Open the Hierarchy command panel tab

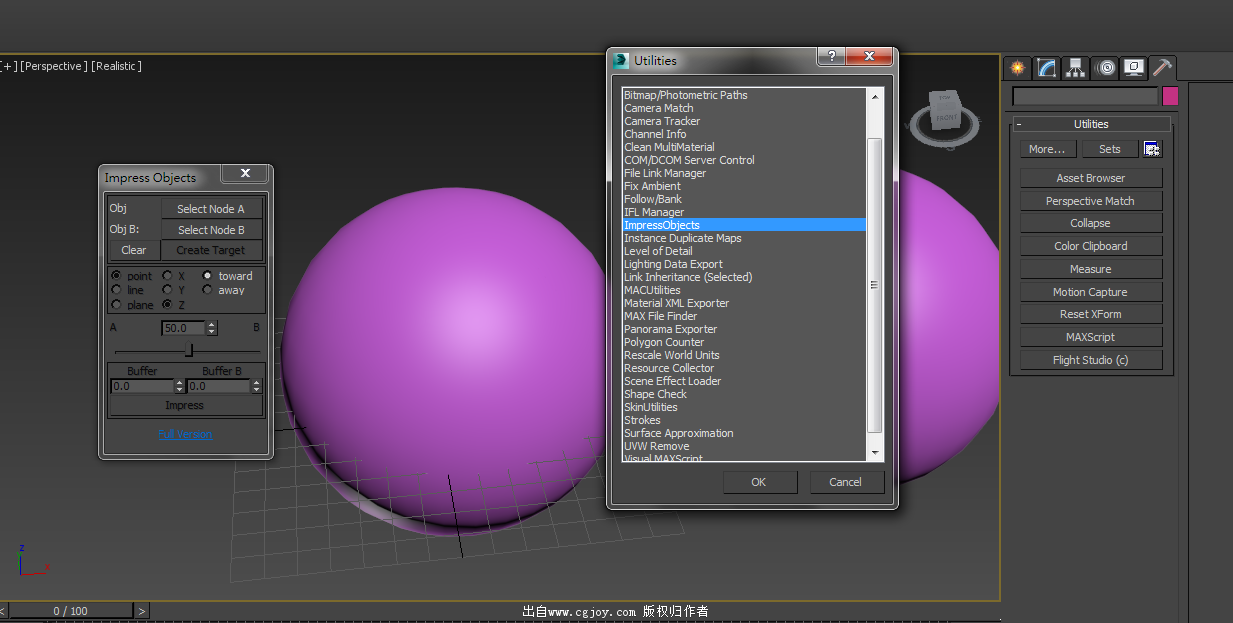1076,68
